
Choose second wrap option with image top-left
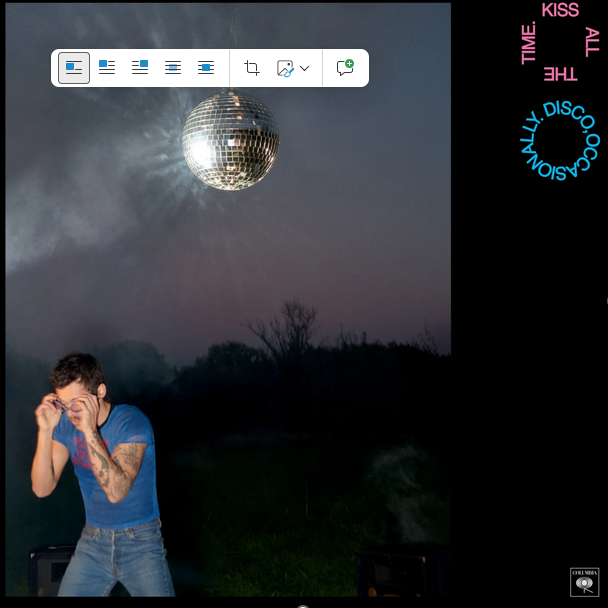click(x=107, y=68)
